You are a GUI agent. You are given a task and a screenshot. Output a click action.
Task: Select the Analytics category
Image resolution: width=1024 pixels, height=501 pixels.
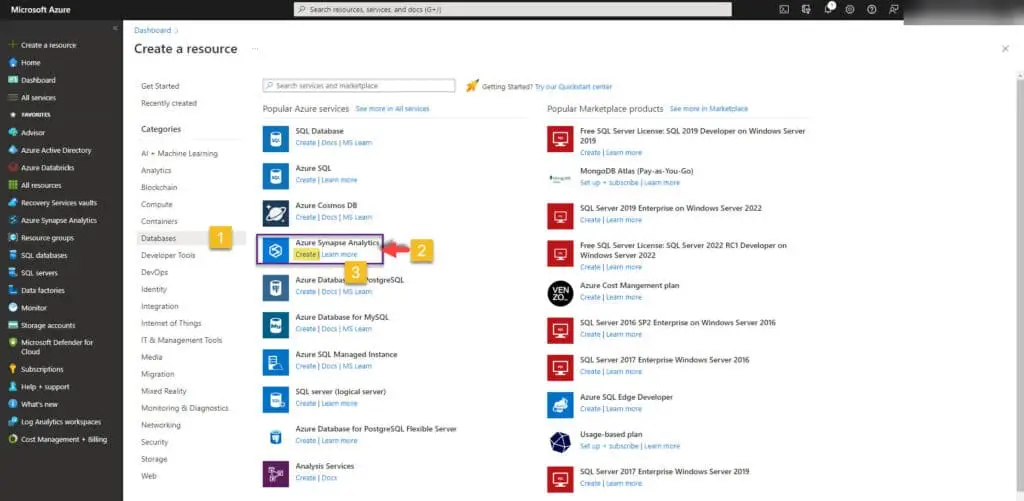click(x=156, y=170)
